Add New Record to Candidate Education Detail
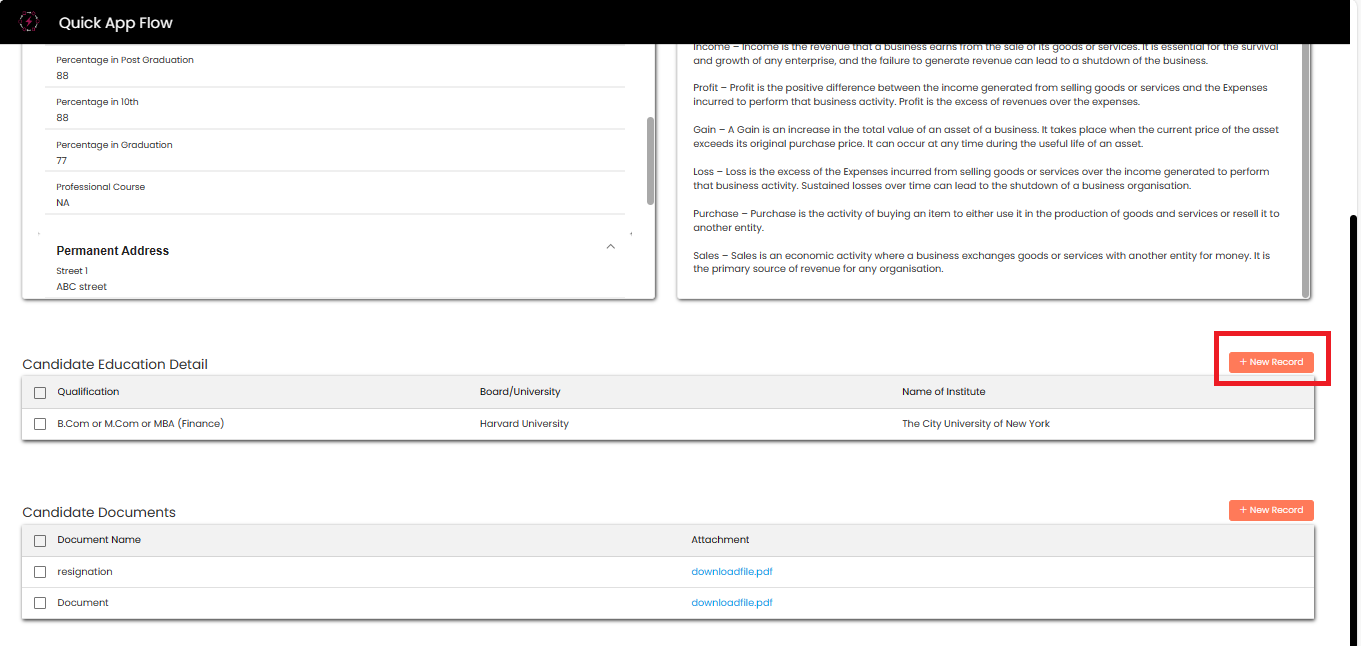This screenshot has width=1361, height=646. 1271,362
